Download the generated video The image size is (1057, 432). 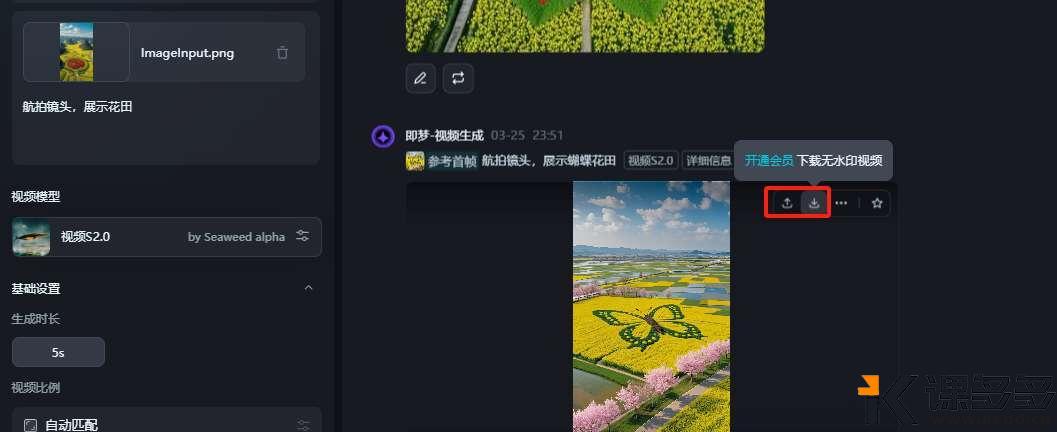814,203
